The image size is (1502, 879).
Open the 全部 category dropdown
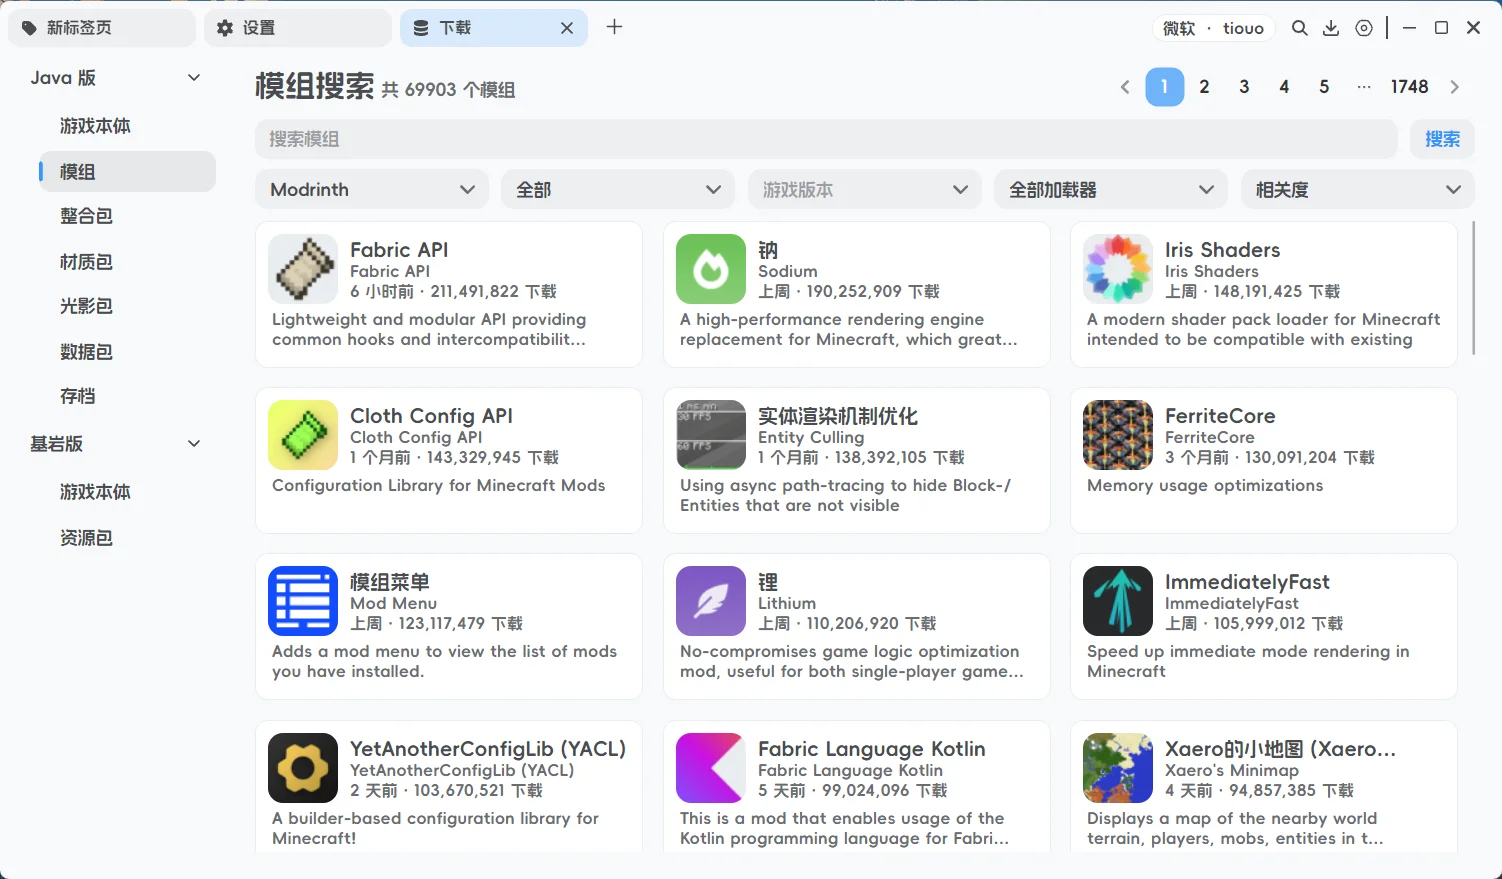(618, 189)
